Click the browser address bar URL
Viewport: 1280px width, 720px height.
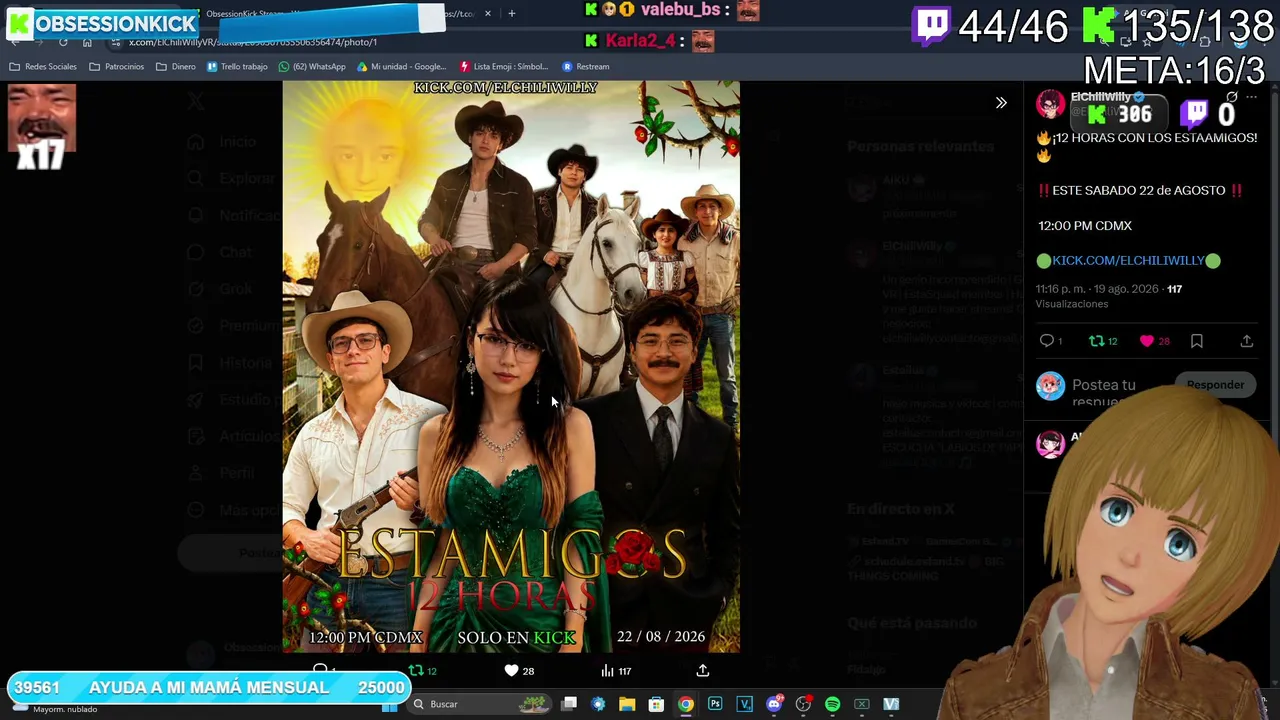[253, 43]
